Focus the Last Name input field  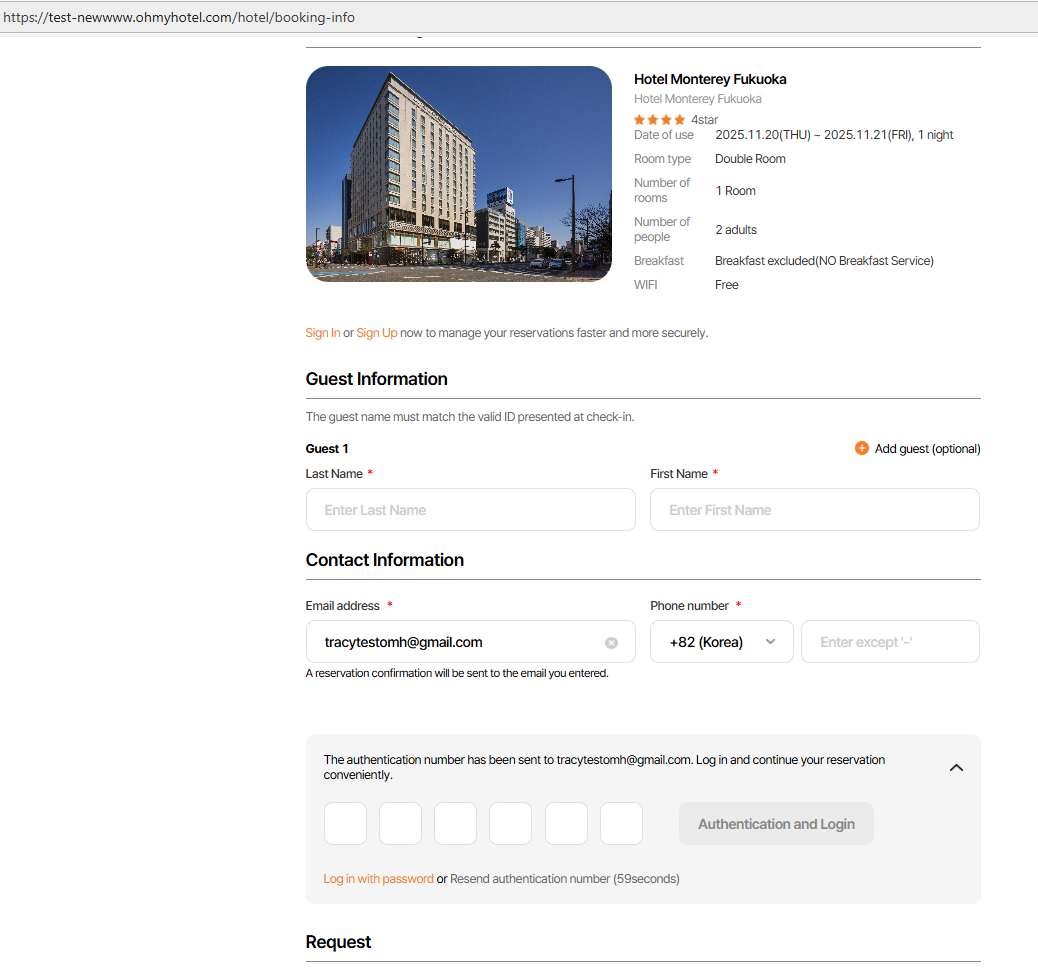[x=470, y=510]
